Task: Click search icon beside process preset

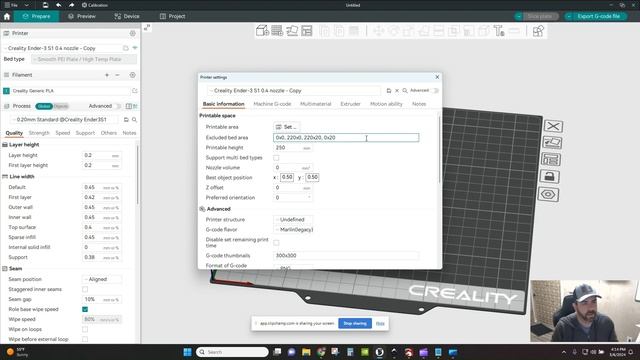Action: pos(134,120)
